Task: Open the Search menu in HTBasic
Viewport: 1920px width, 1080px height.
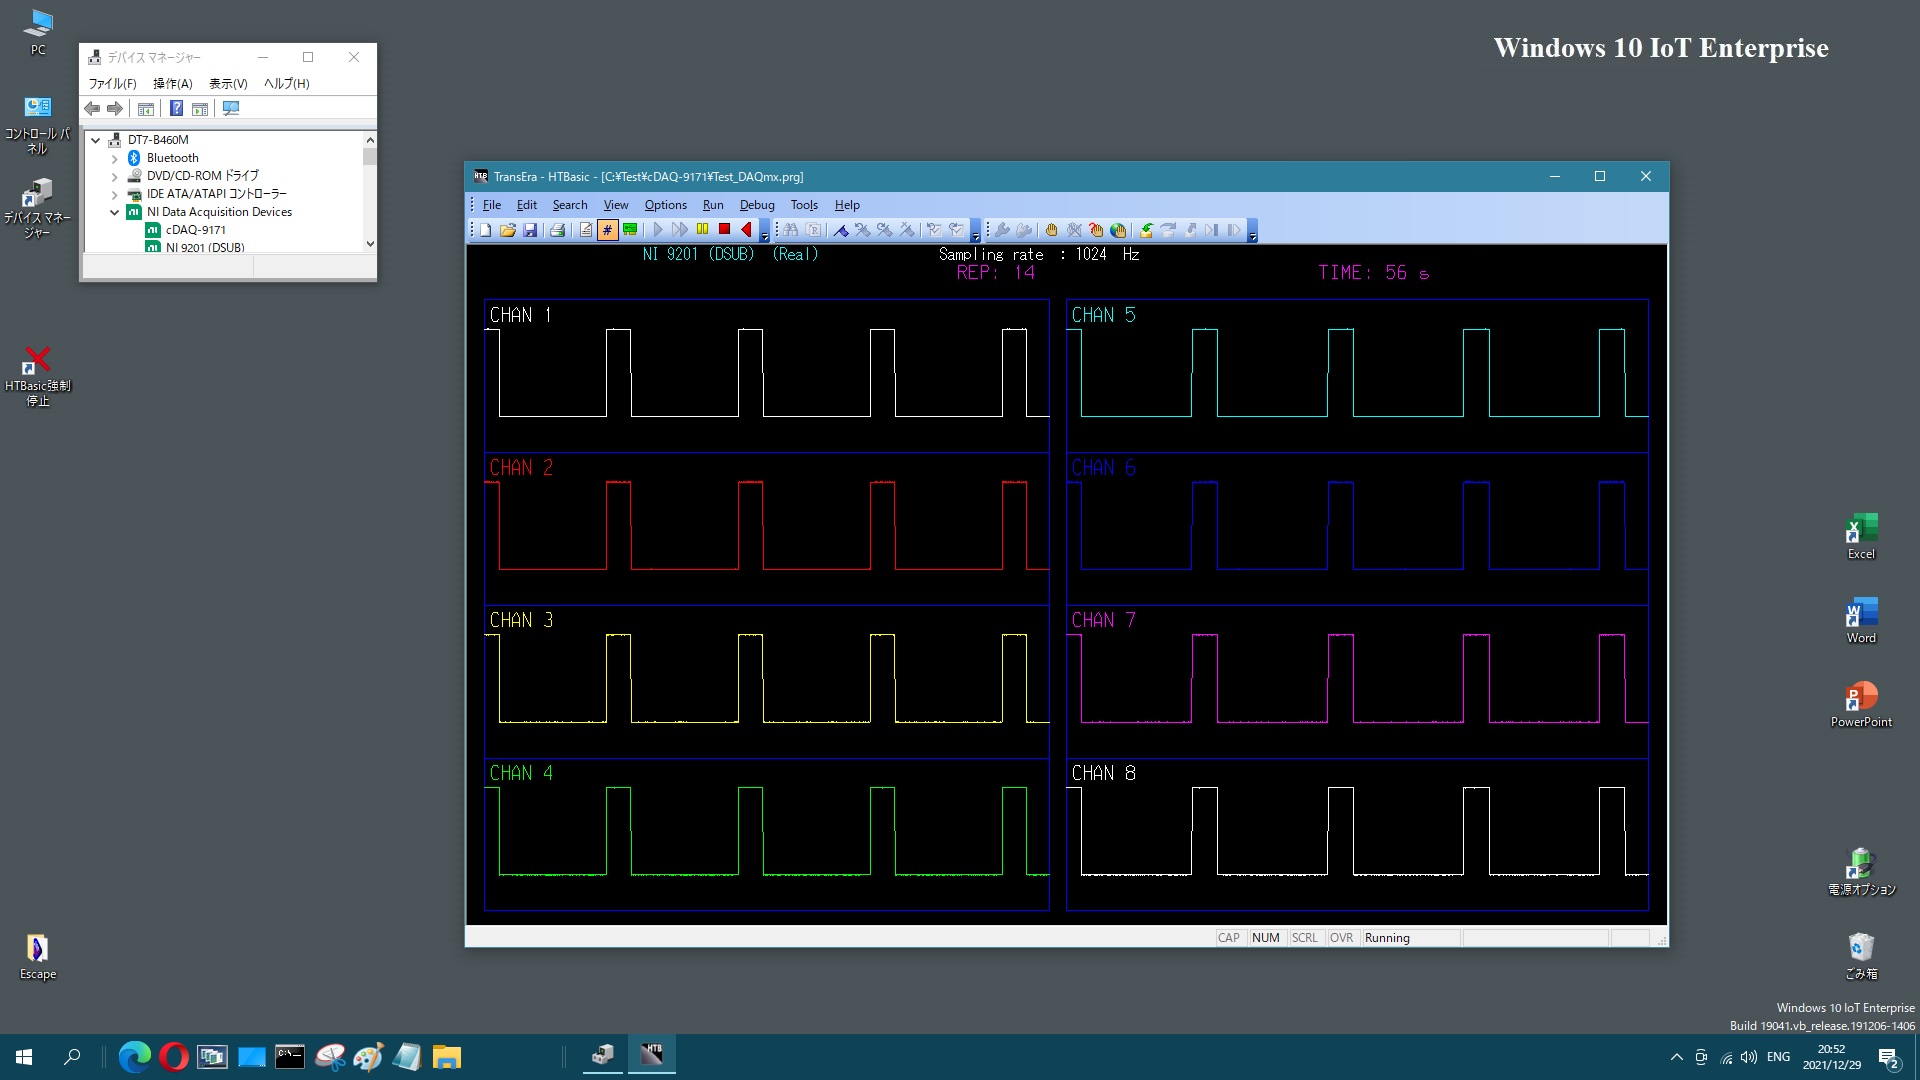Action: pos(570,205)
